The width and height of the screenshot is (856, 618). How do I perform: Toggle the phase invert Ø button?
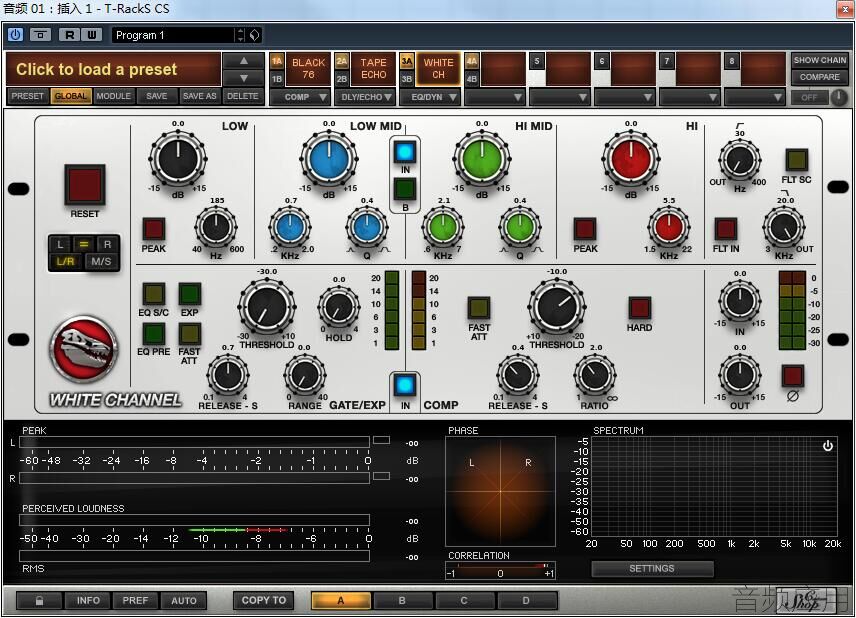pos(792,376)
